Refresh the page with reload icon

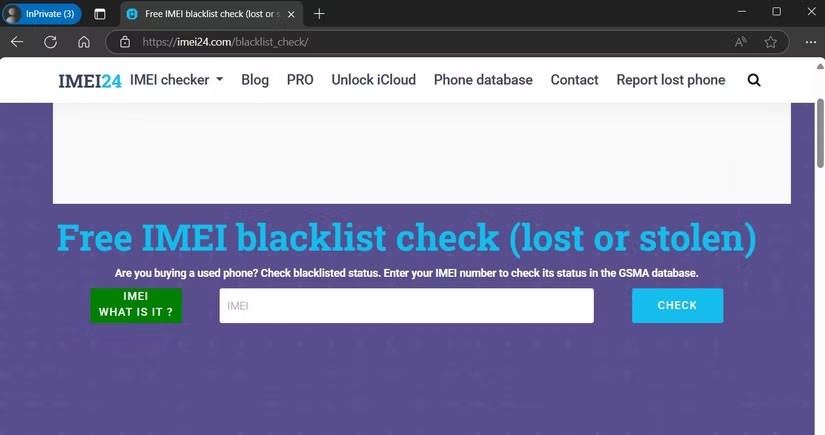(50, 42)
